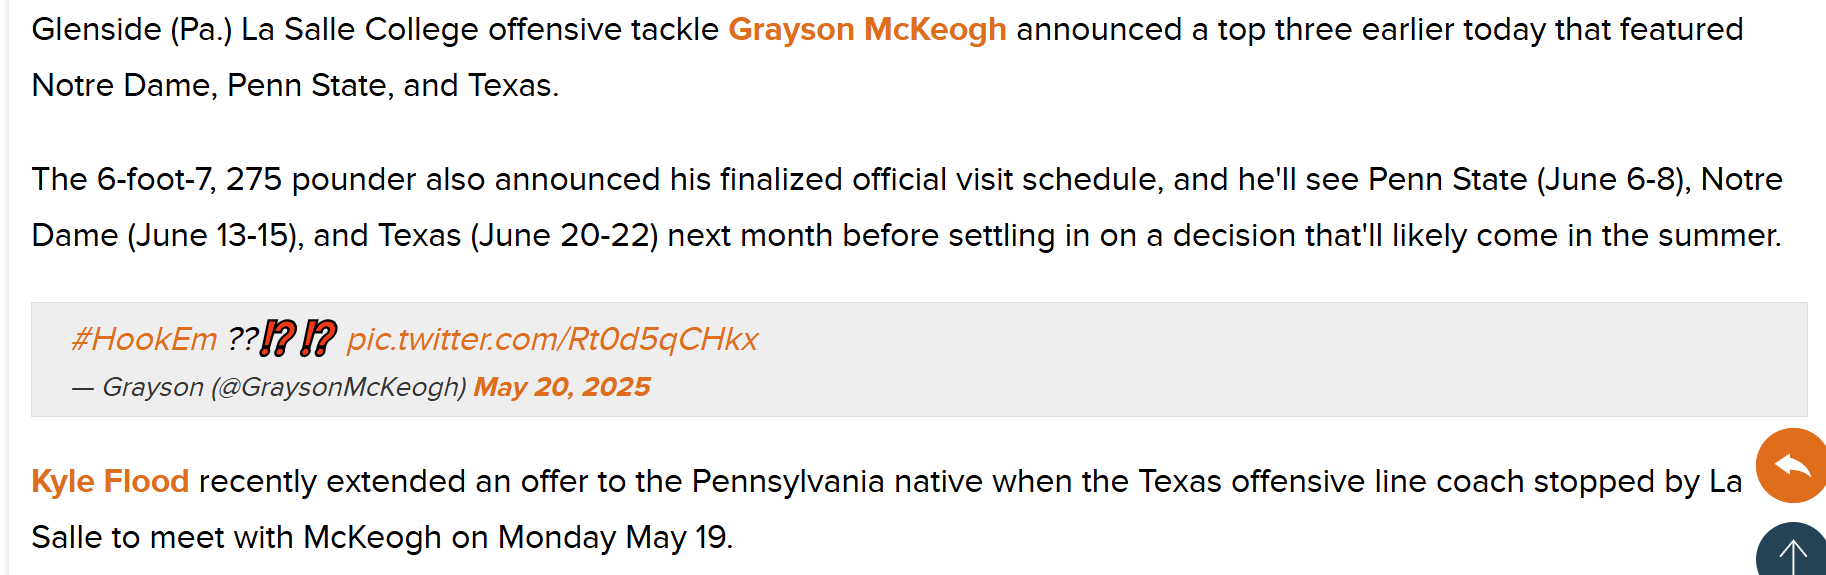1826x575 pixels.
Task: Click the orange reply arrow button
Action: coord(1792,465)
